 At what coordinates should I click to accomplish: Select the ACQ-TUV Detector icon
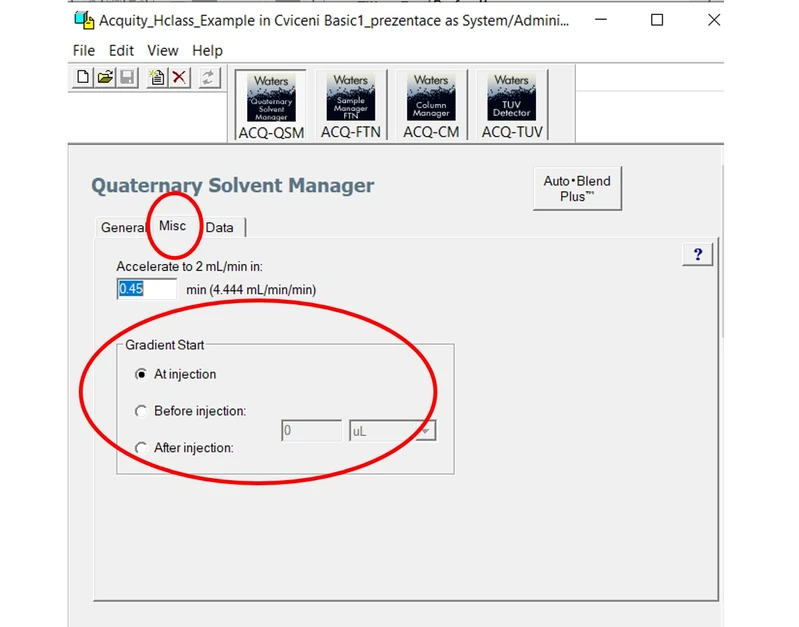tap(512, 105)
